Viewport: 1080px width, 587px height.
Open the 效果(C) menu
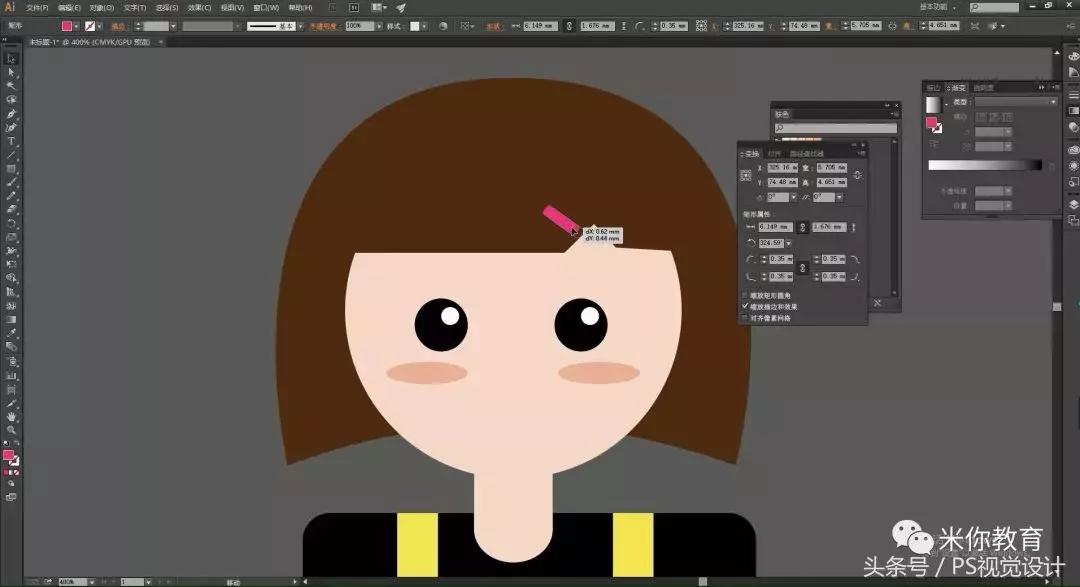pyautogui.click(x=199, y=7)
